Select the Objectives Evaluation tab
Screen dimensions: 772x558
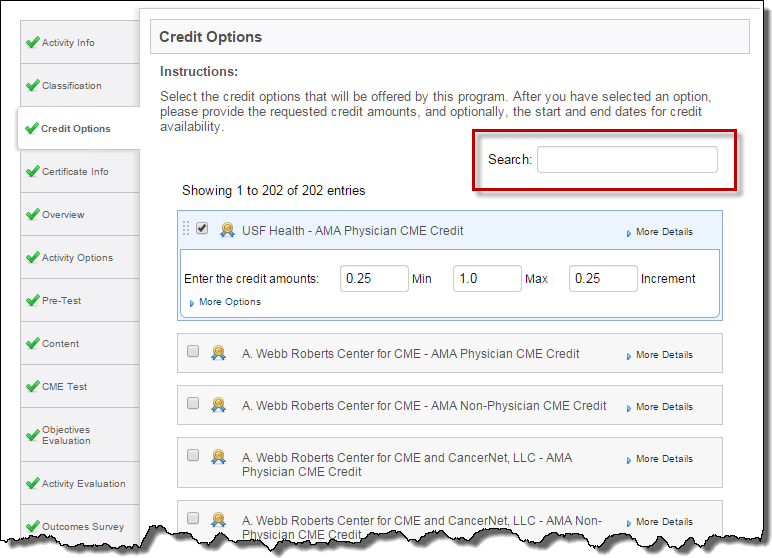[x=80, y=435]
